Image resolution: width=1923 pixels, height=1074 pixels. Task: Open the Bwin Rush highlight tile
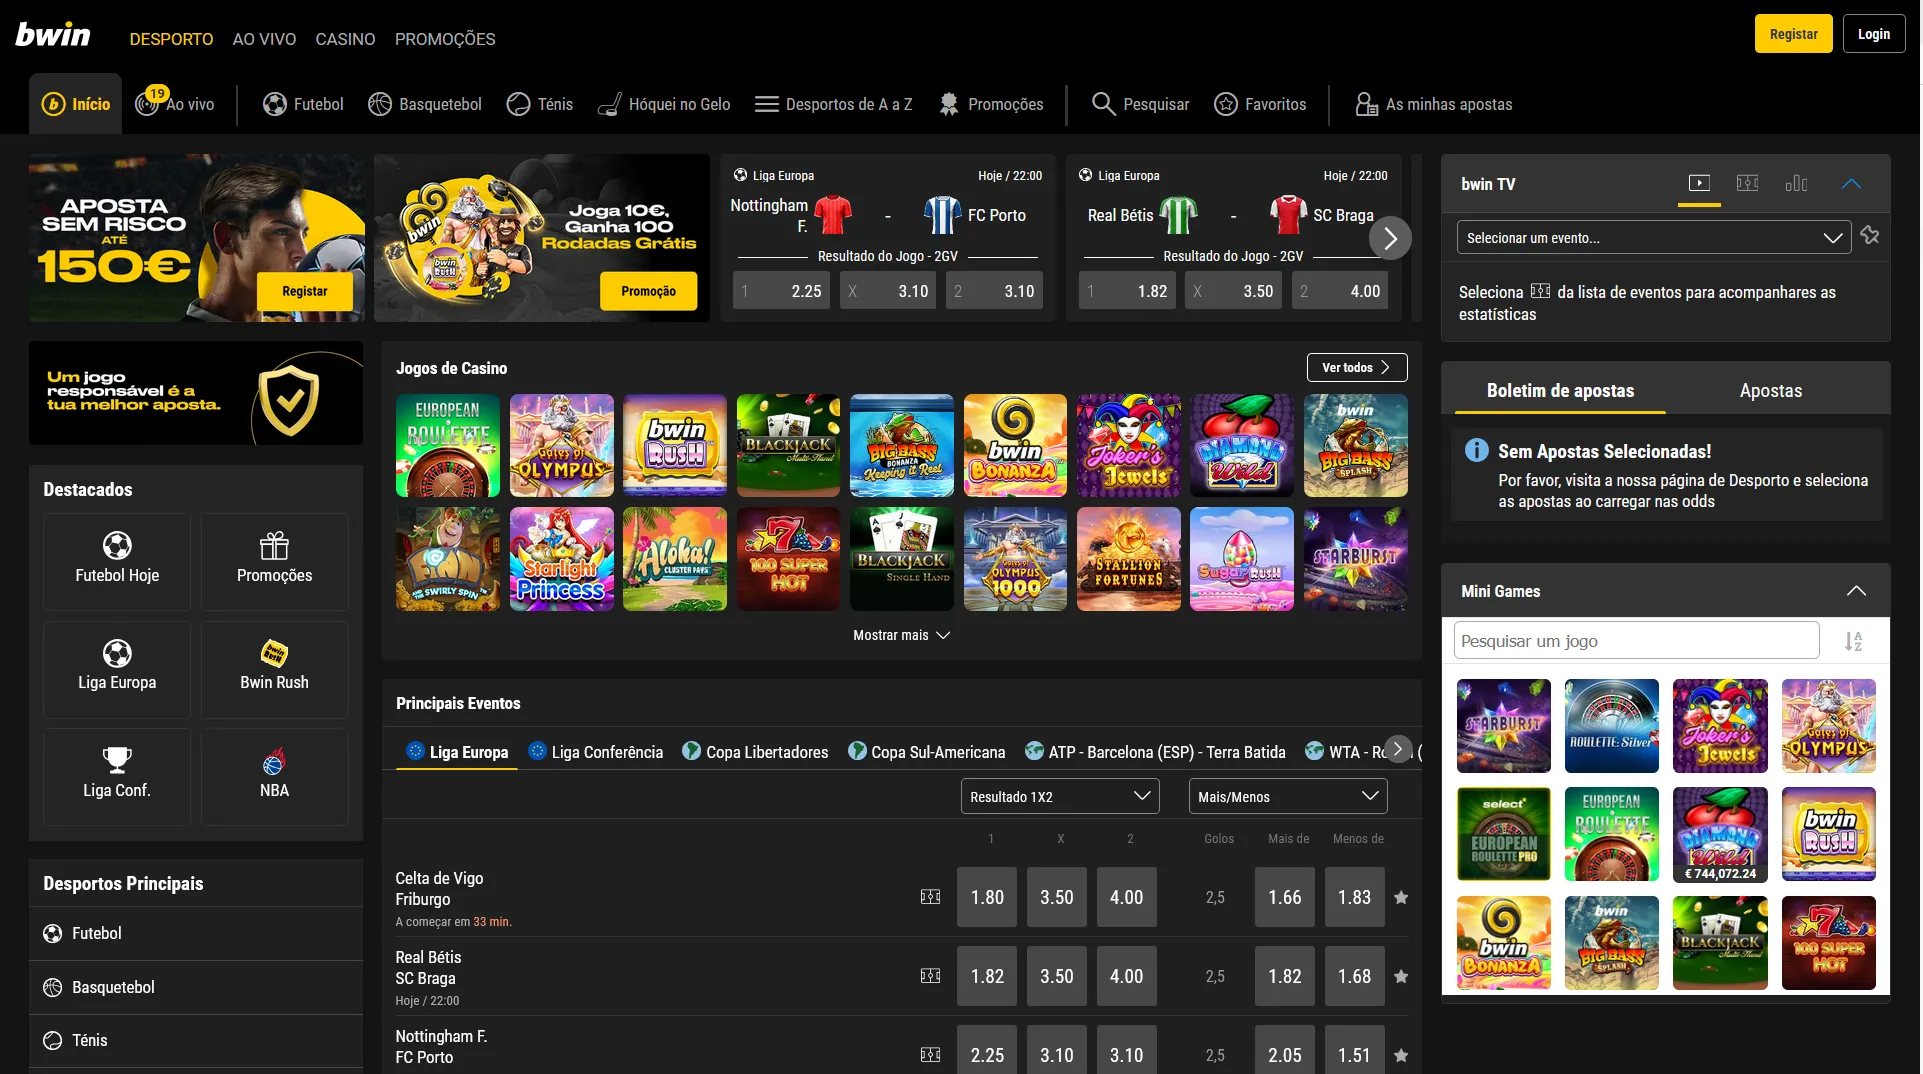275,670
